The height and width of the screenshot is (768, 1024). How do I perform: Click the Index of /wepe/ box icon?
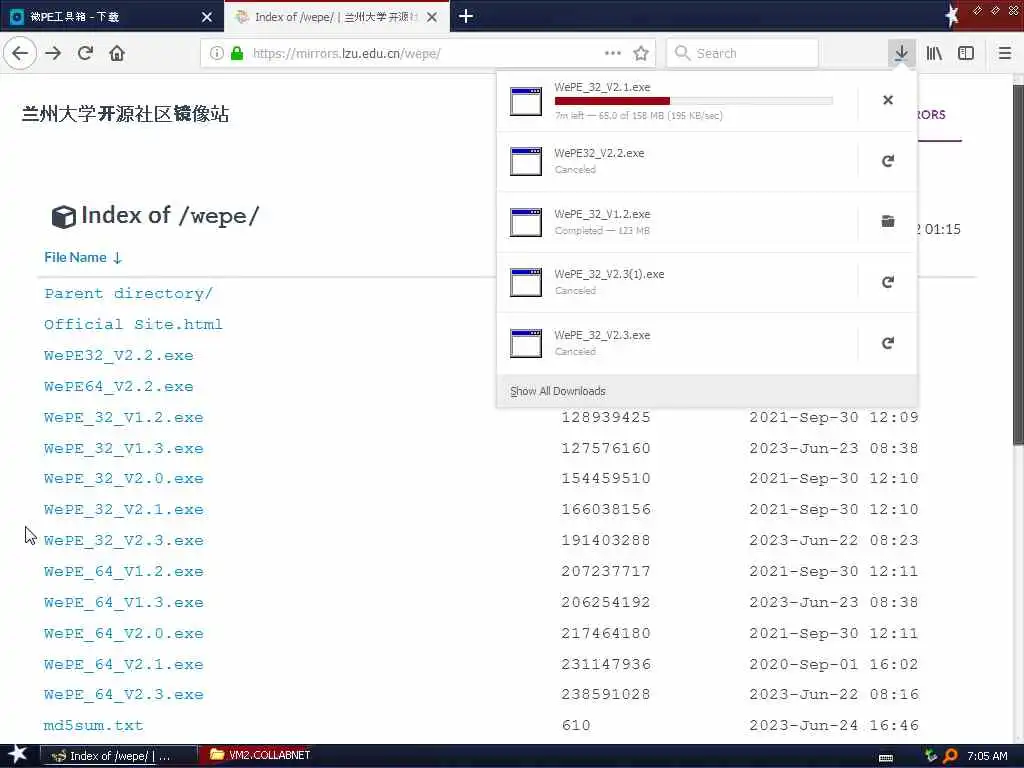[x=63, y=217]
